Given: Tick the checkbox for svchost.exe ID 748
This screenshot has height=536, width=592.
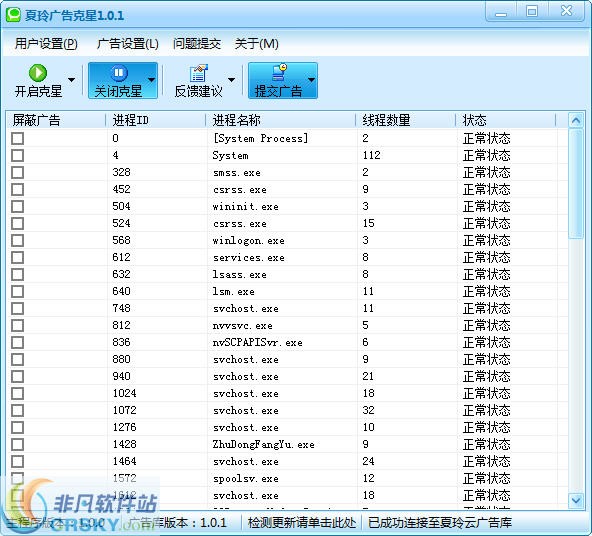Looking at the screenshot, I should click(x=17, y=308).
